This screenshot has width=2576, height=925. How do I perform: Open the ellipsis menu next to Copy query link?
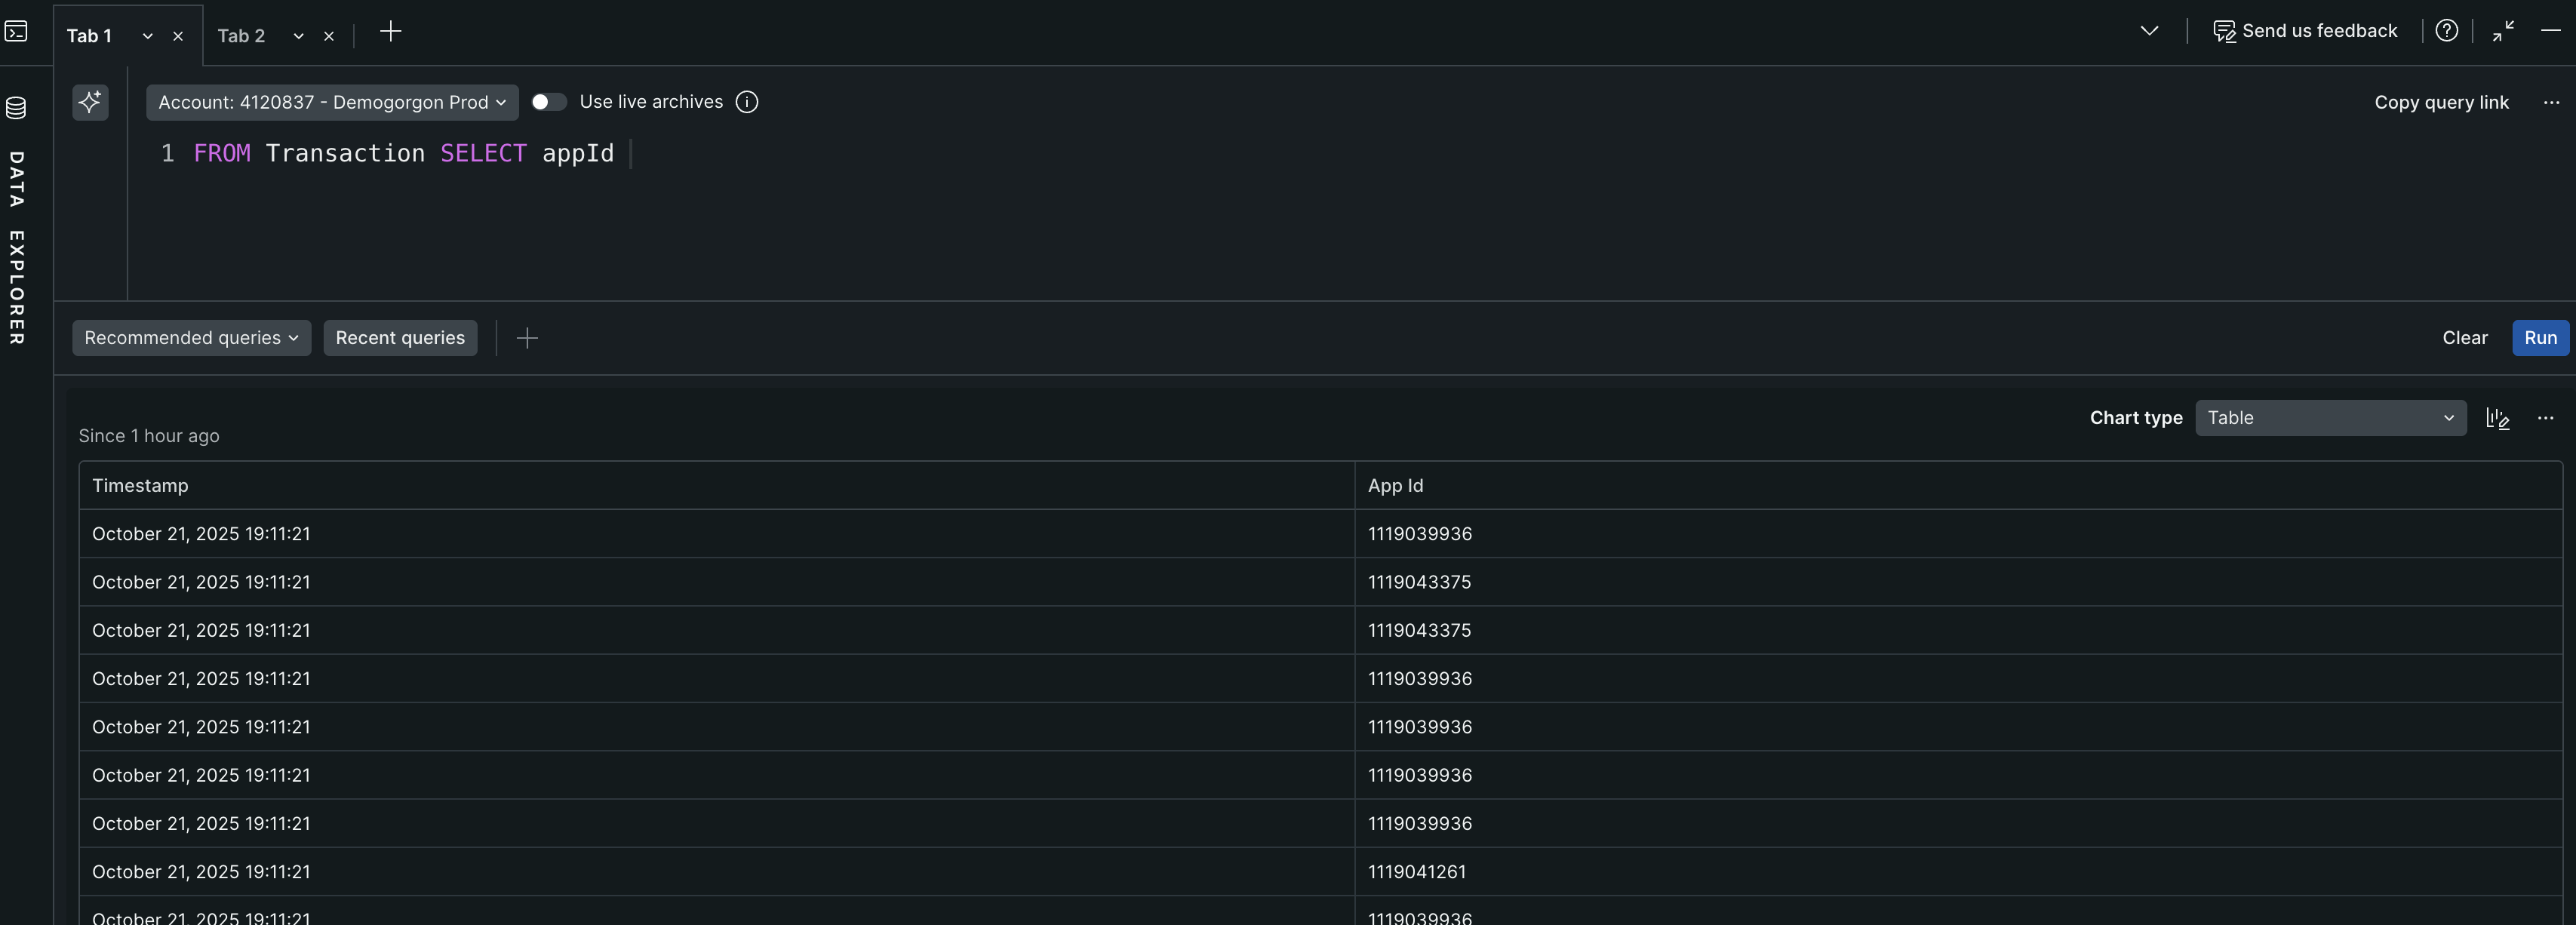click(2552, 102)
